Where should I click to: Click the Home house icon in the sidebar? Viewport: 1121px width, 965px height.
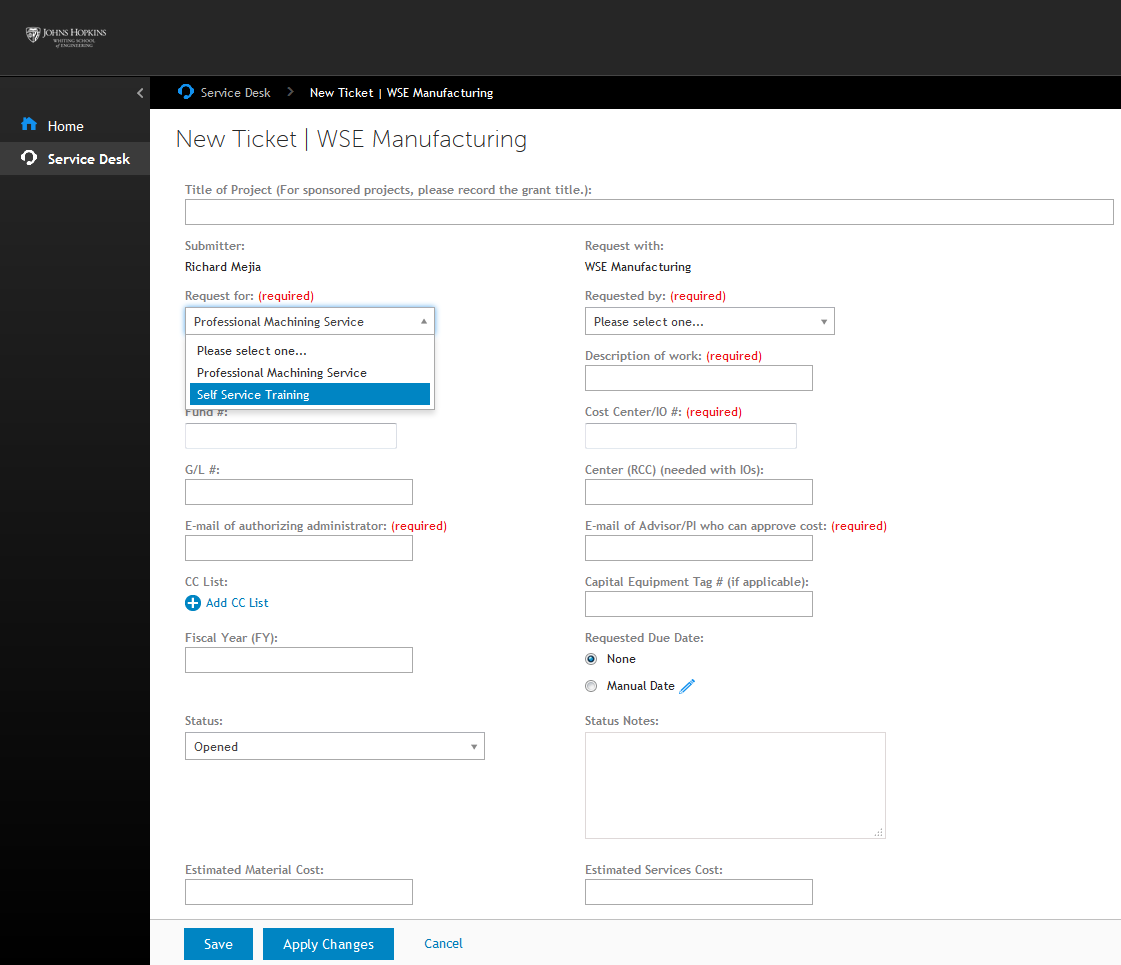[29, 124]
